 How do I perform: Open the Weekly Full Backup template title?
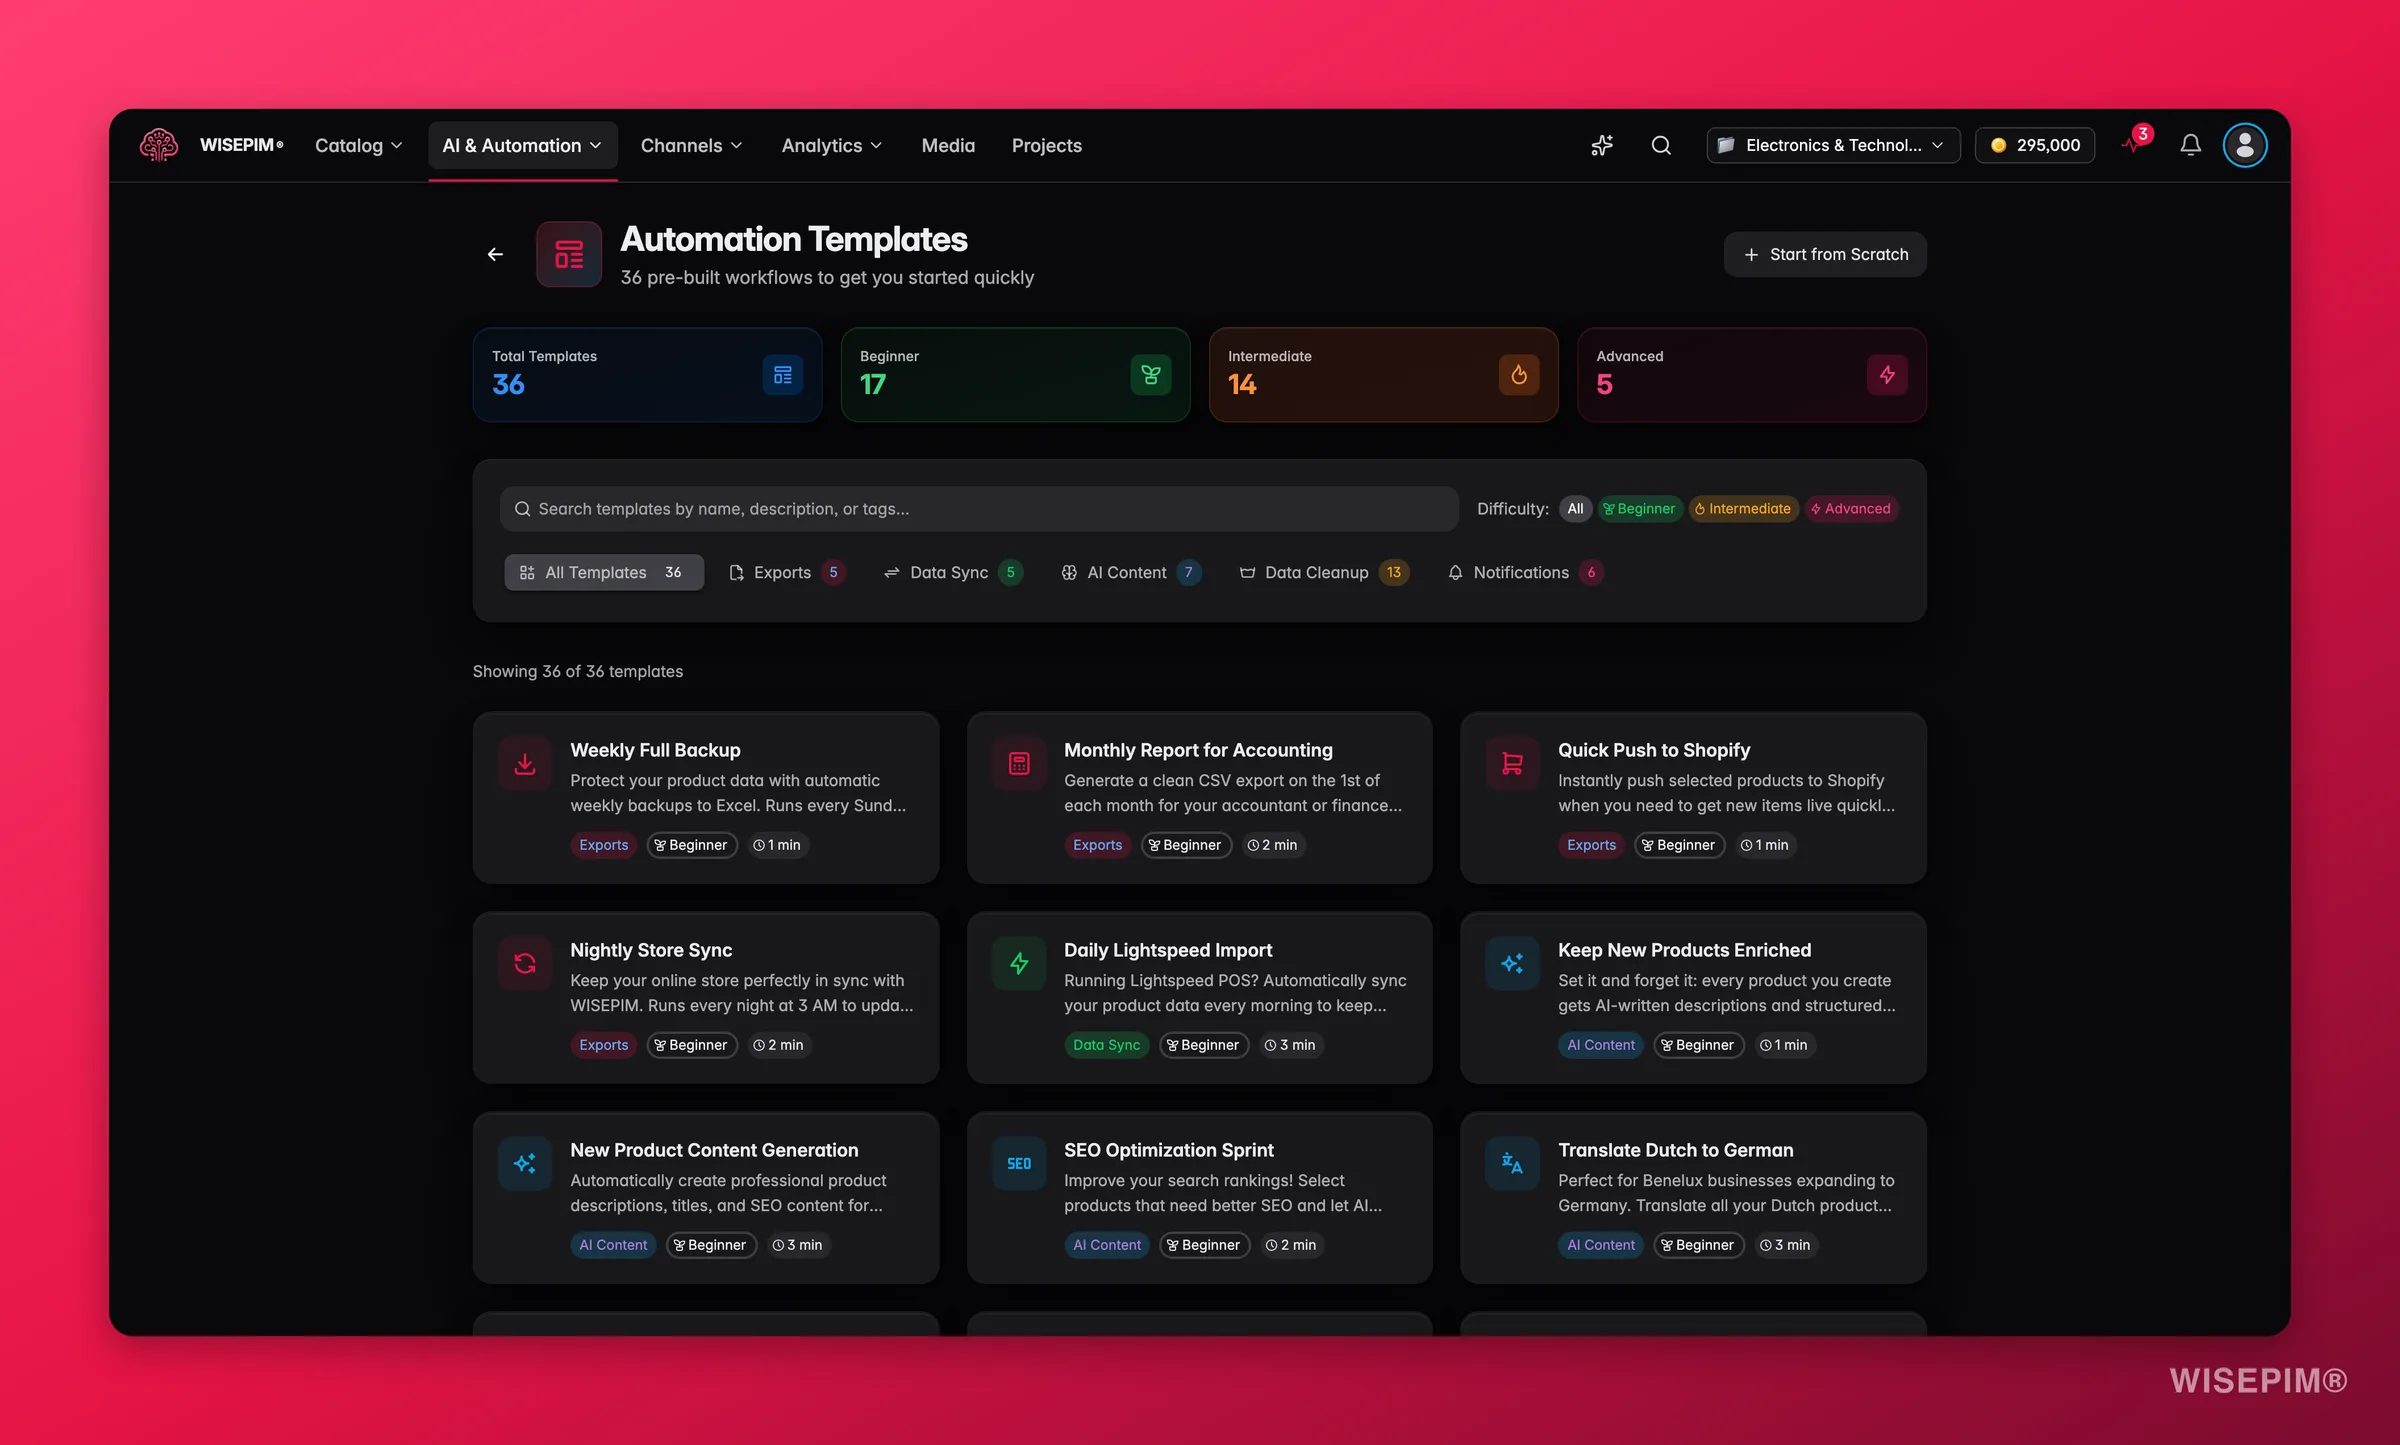(656, 750)
